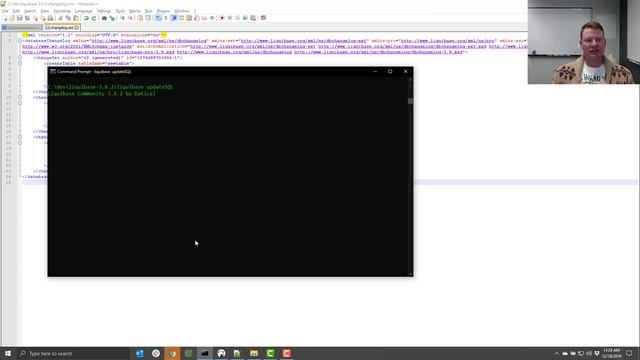Toggle Word wrap icon in Notepad++ toolbar
The width and height of the screenshot is (640, 360).
click(x=158, y=18)
